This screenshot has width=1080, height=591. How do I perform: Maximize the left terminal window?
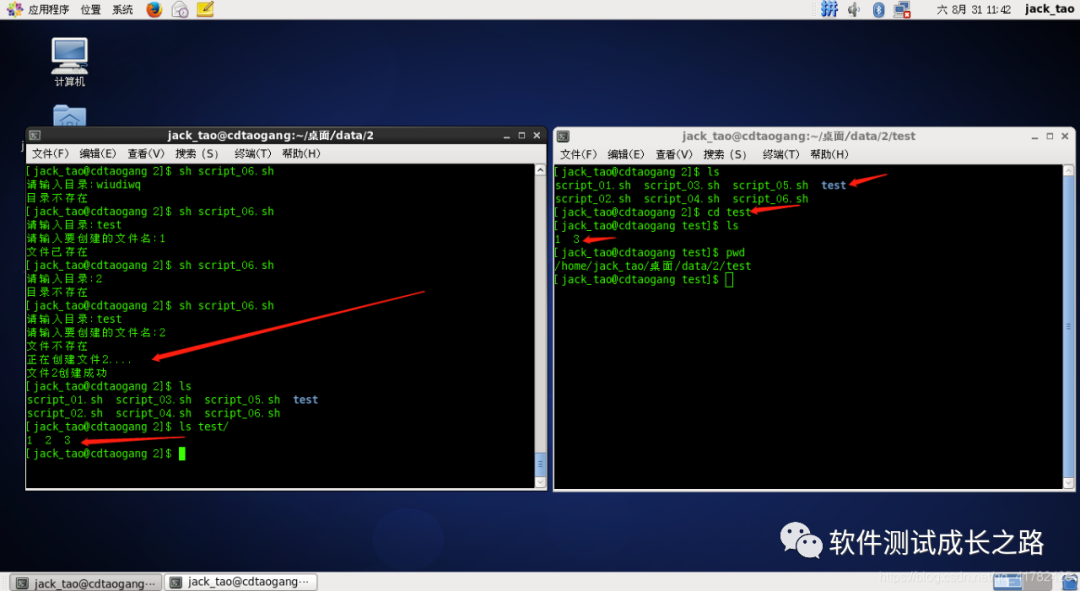(x=521, y=136)
